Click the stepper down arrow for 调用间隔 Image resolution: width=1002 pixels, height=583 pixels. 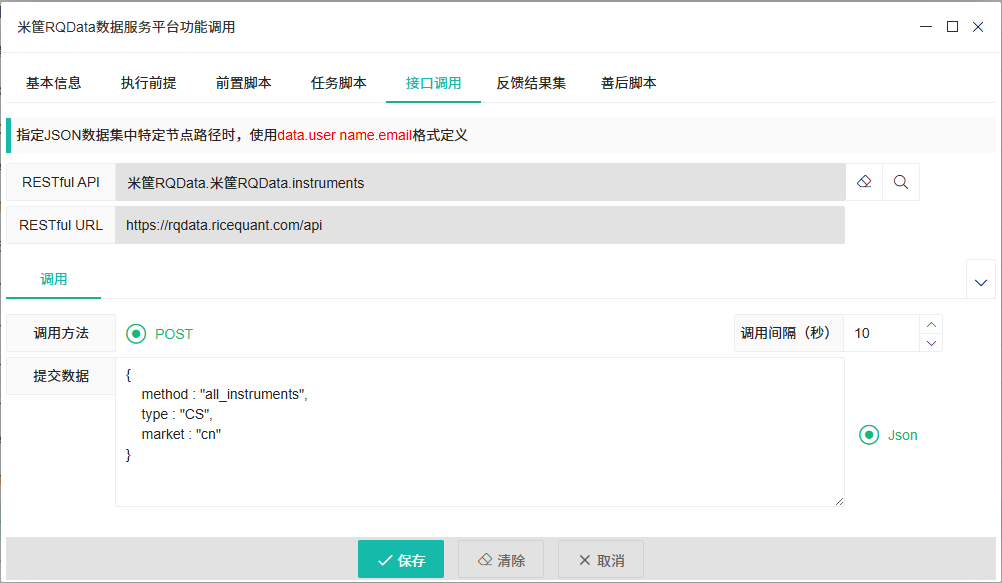[930, 343]
